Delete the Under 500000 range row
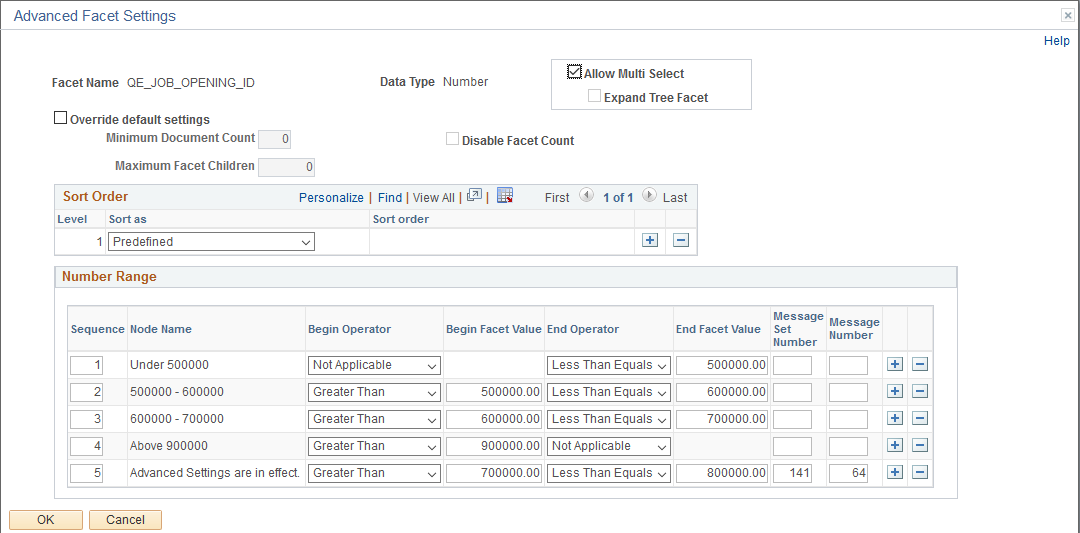 [x=920, y=364]
